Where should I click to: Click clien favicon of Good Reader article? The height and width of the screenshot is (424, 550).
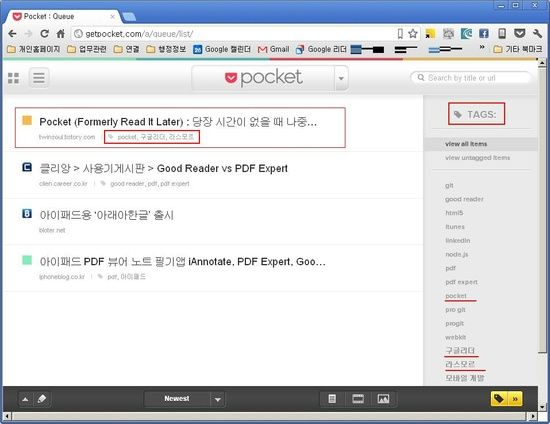pos(27,167)
